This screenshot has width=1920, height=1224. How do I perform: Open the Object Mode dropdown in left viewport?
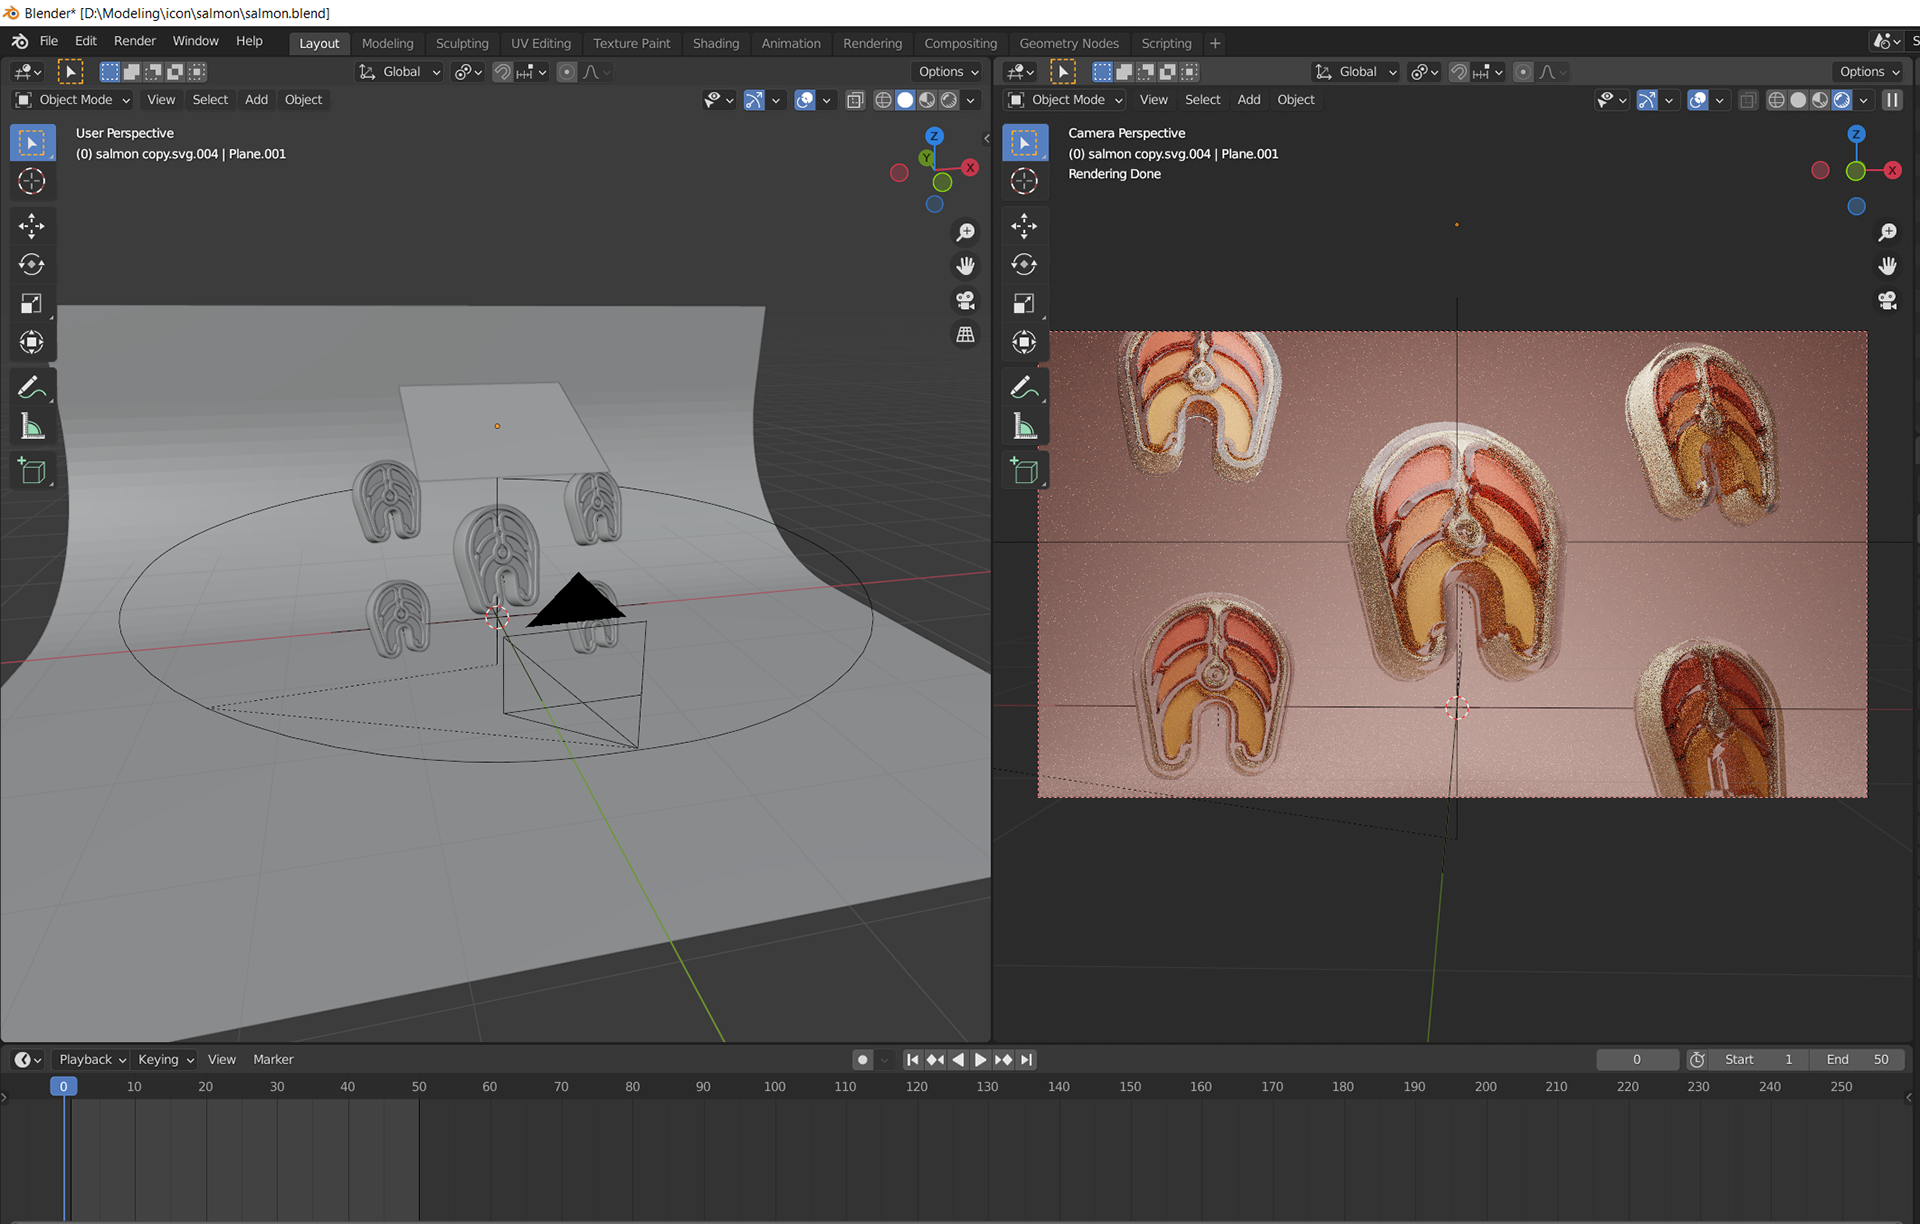pyautogui.click(x=74, y=100)
